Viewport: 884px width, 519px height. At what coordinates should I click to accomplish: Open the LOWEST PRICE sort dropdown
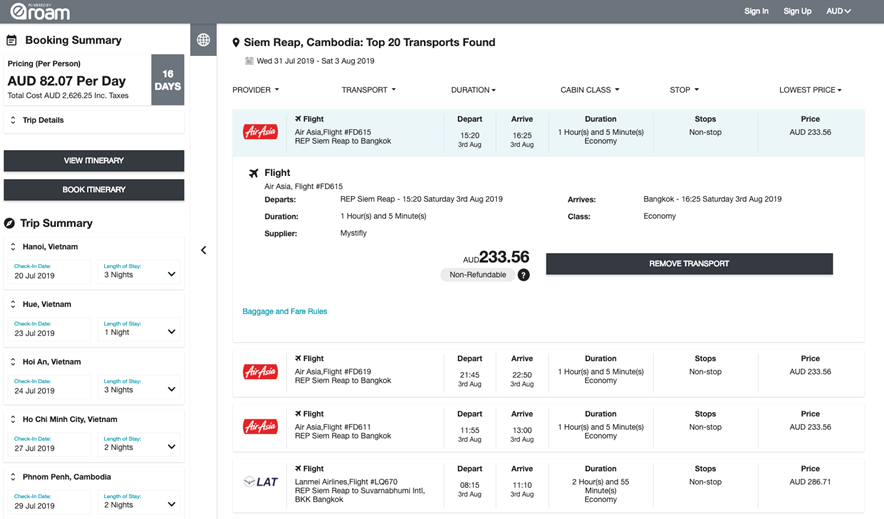point(810,90)
